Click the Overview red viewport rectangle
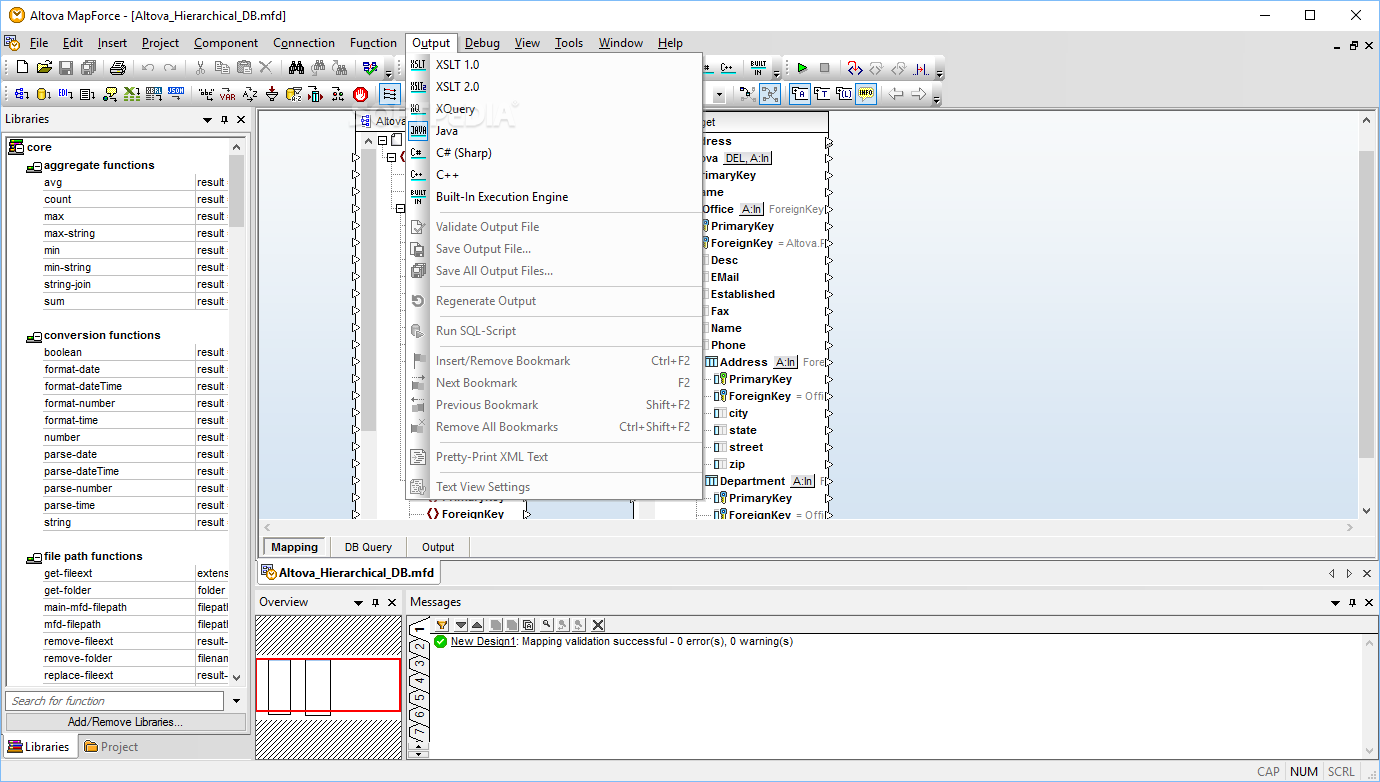 (328, 685)
